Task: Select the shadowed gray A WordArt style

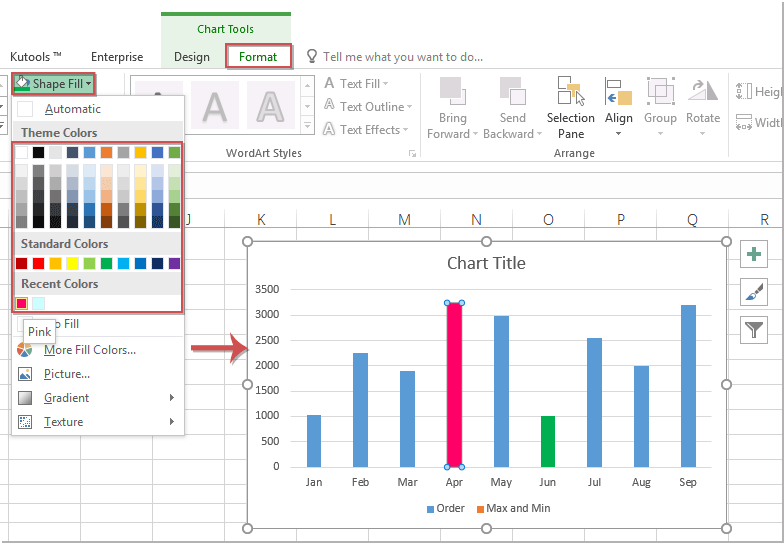Action: 214,107
